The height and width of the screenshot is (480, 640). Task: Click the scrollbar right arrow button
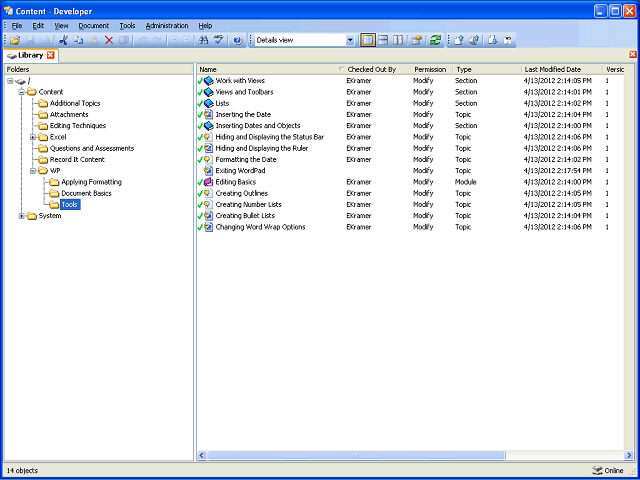click(x=629, y=455)
